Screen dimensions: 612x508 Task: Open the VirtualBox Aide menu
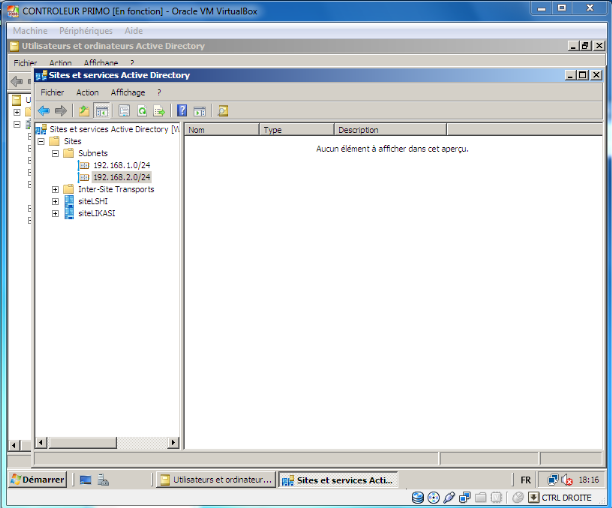pyautogui.click(x=133, y=31)
